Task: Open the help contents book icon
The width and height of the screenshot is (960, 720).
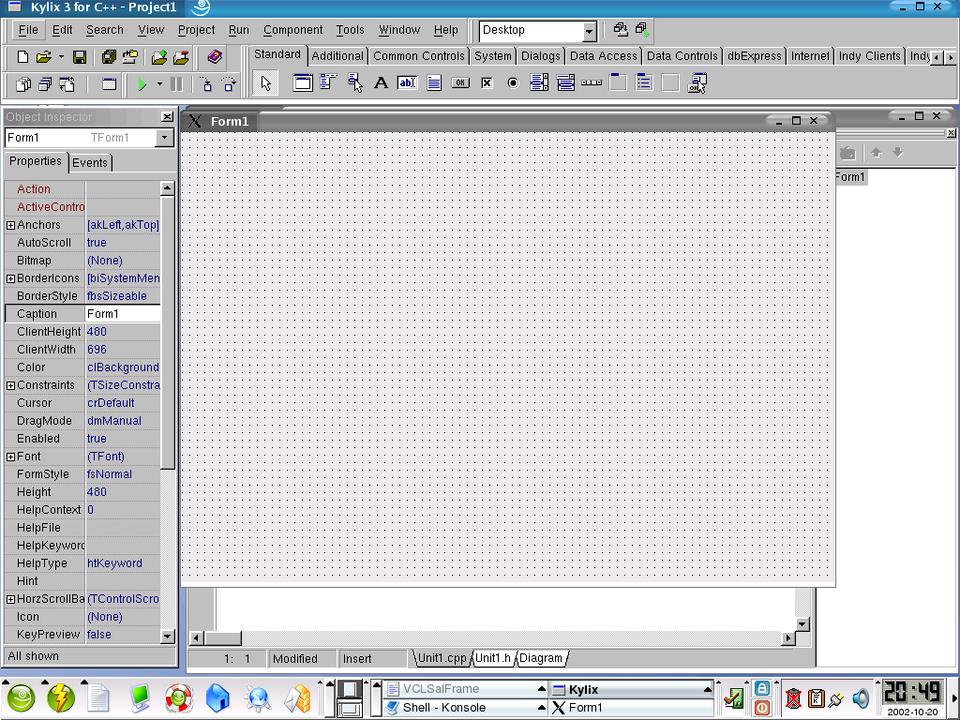Action: click(214, 58)
